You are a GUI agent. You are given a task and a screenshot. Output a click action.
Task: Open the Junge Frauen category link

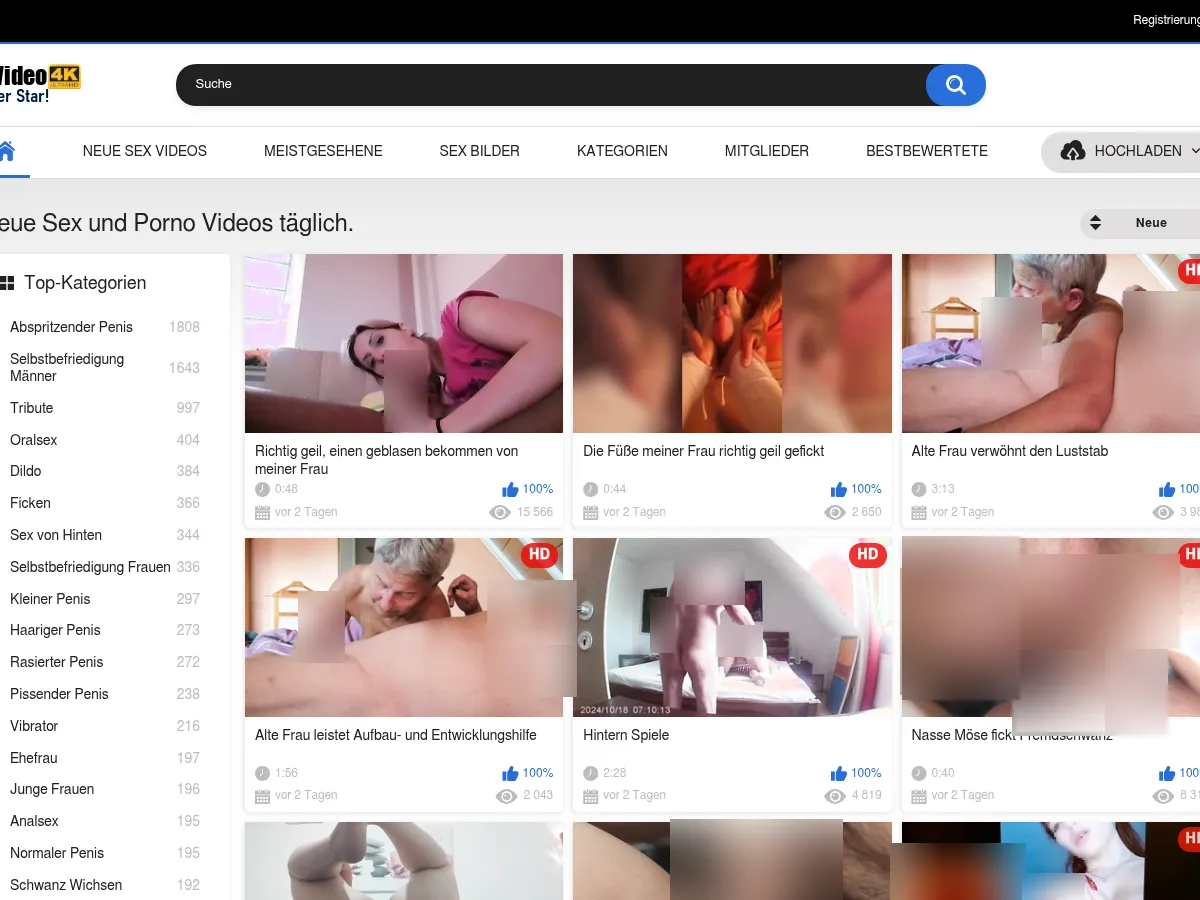pyautogui.click(x=52, y=789)
